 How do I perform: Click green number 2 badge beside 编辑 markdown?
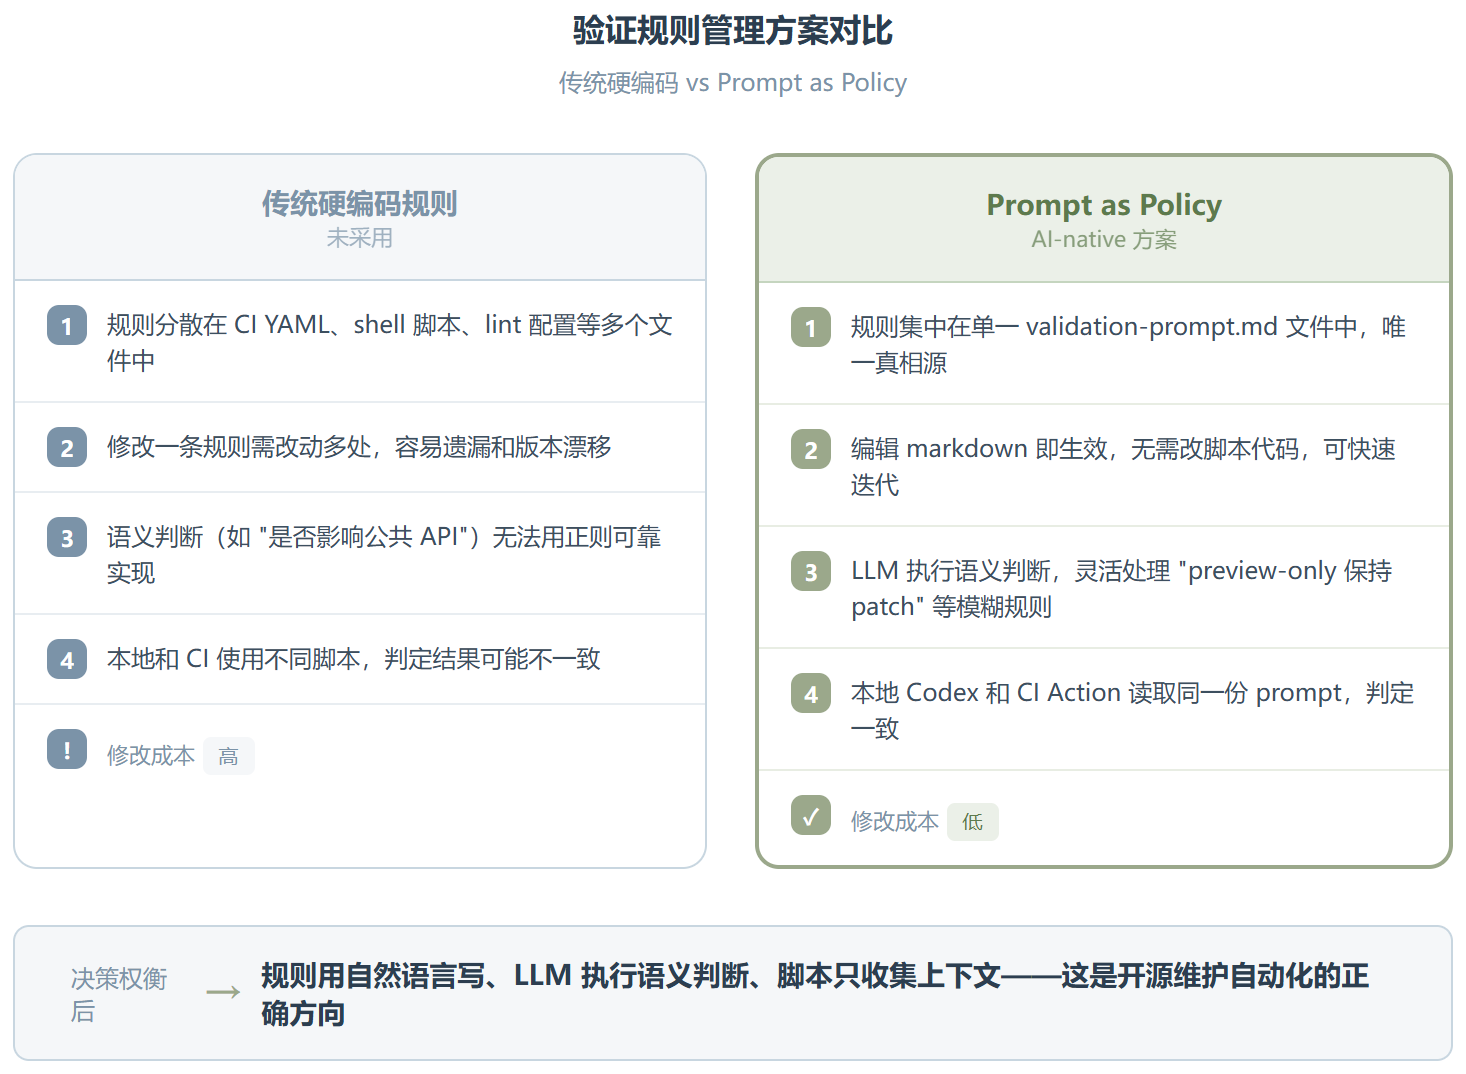[x=811, y=449]
